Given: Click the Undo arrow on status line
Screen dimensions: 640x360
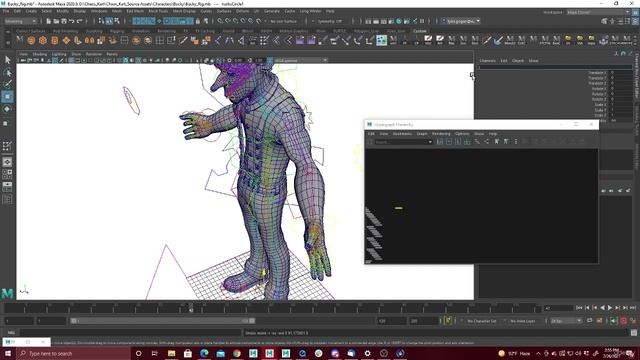Looking at the screenshot, I should tap(72, 21).
